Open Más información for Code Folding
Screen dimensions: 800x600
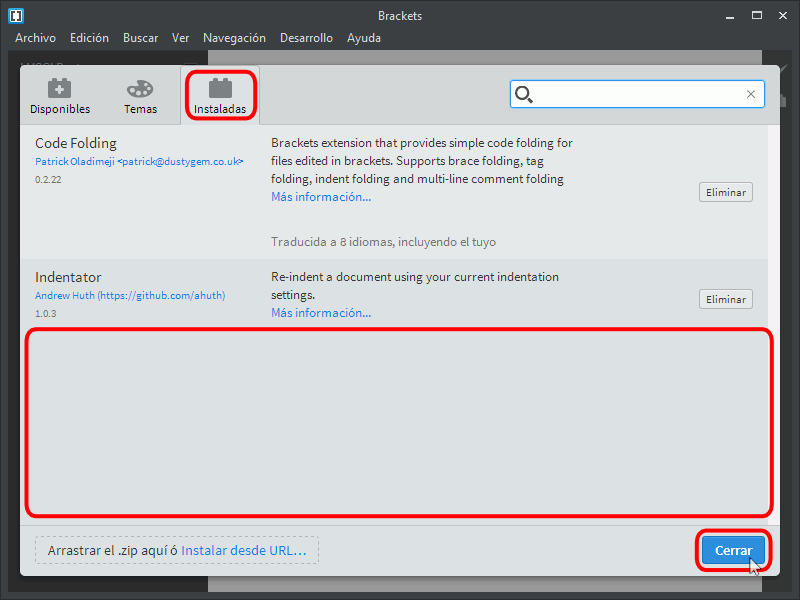tap(321, 197)
